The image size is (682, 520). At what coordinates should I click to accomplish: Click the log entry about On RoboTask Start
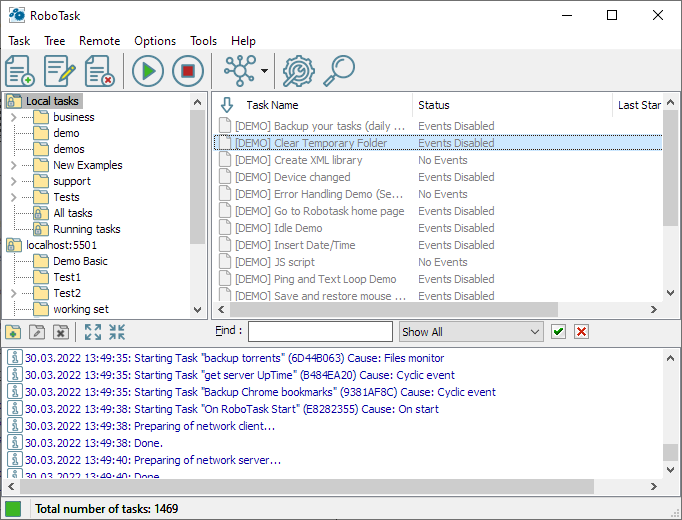pos(232,409)
